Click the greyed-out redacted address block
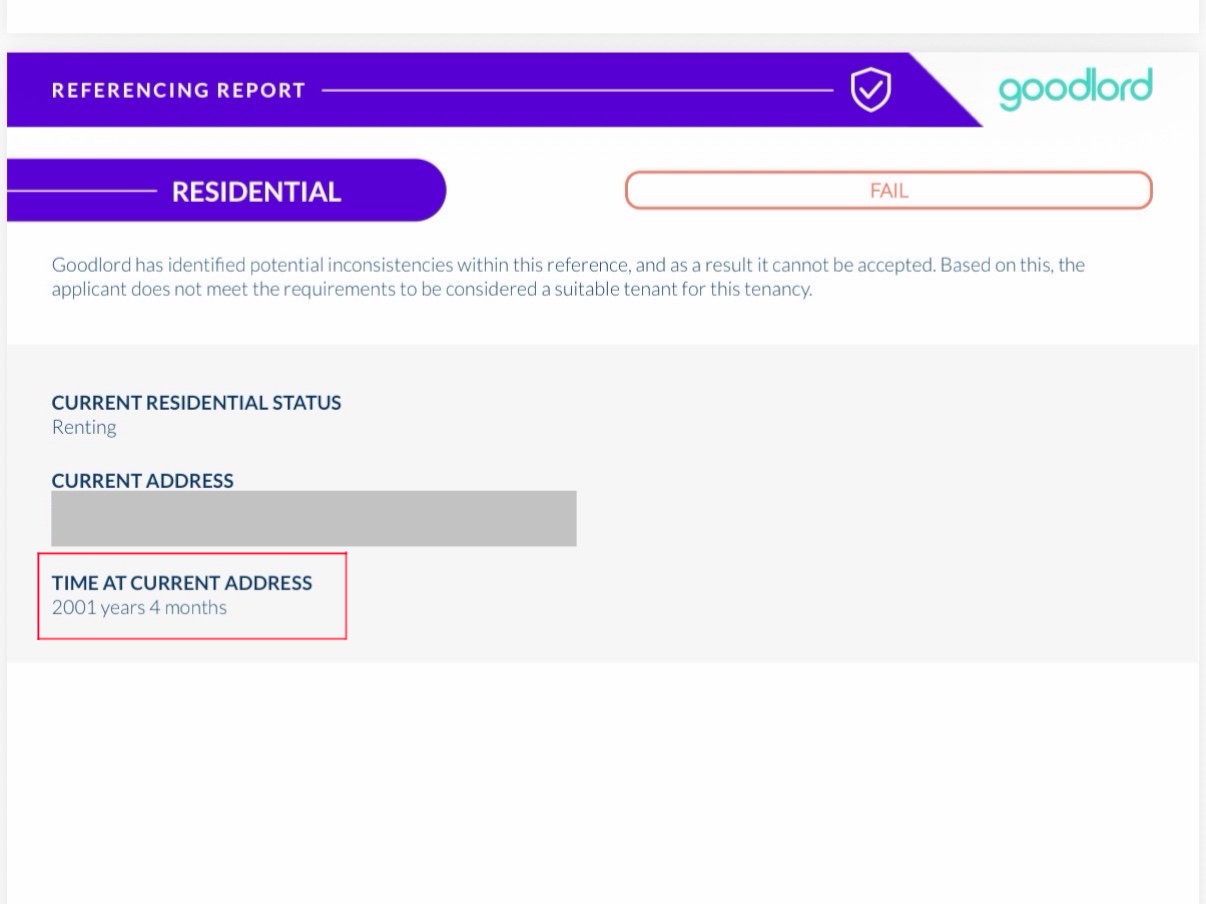Viewport: 1206px width, 904px height. click(314, 518)
